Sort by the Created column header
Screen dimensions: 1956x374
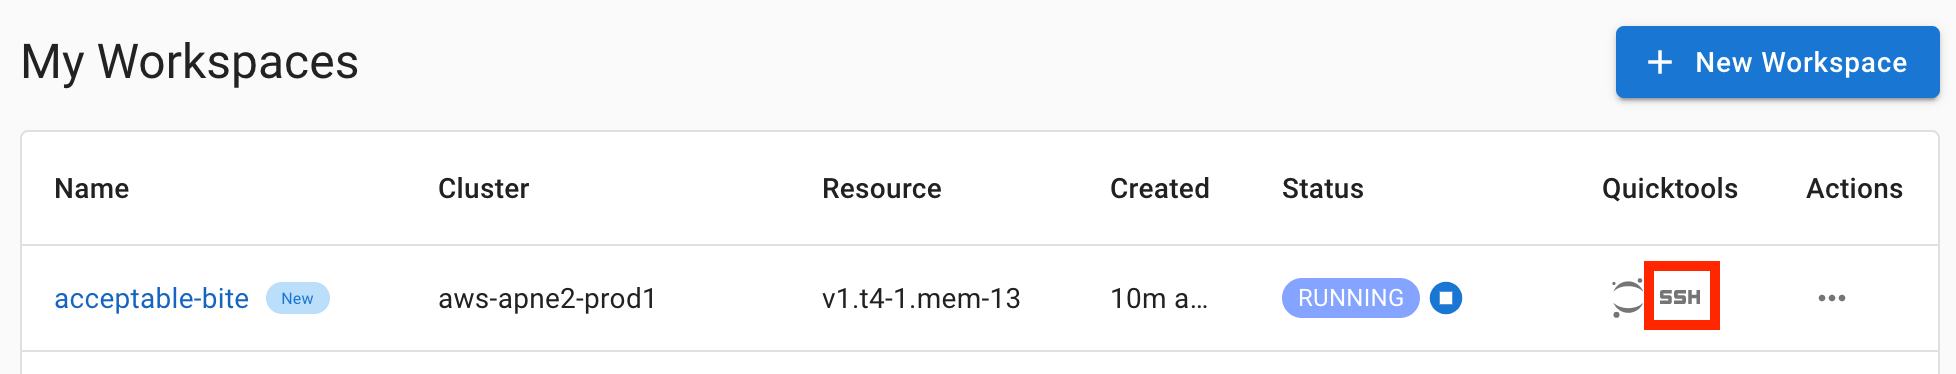point(1160,189)
